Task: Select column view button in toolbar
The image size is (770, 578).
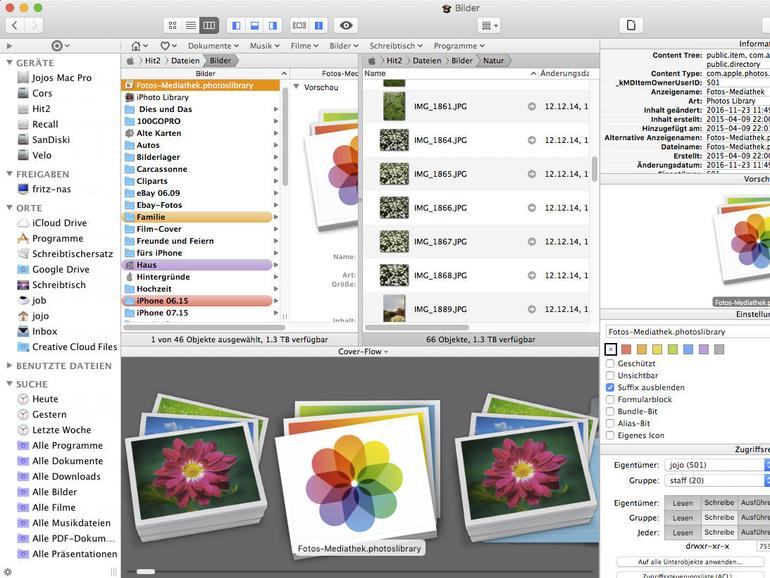Action: 209,25
